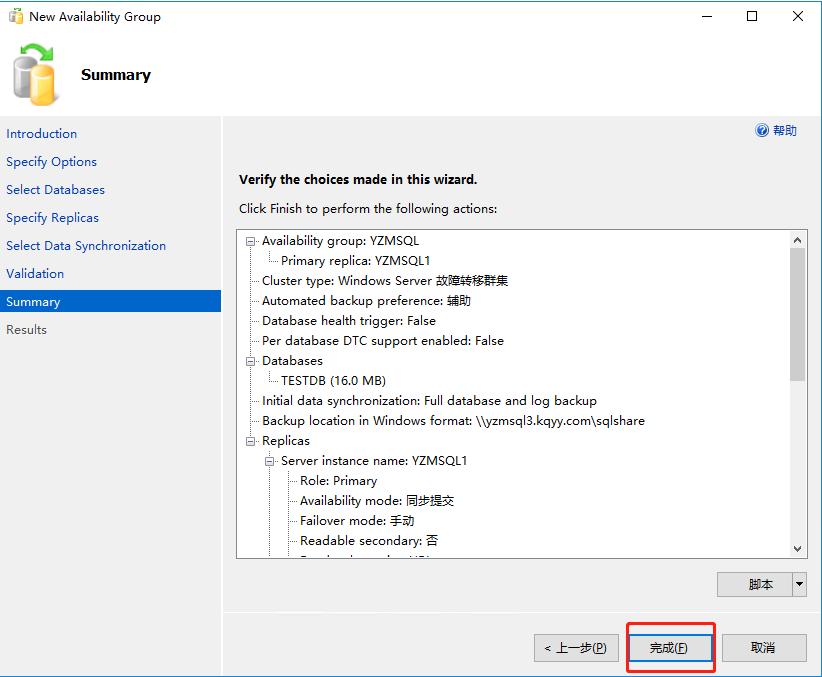Select the Failover mode: 手动 row
The image size is (822, 677).
[357, 521]
